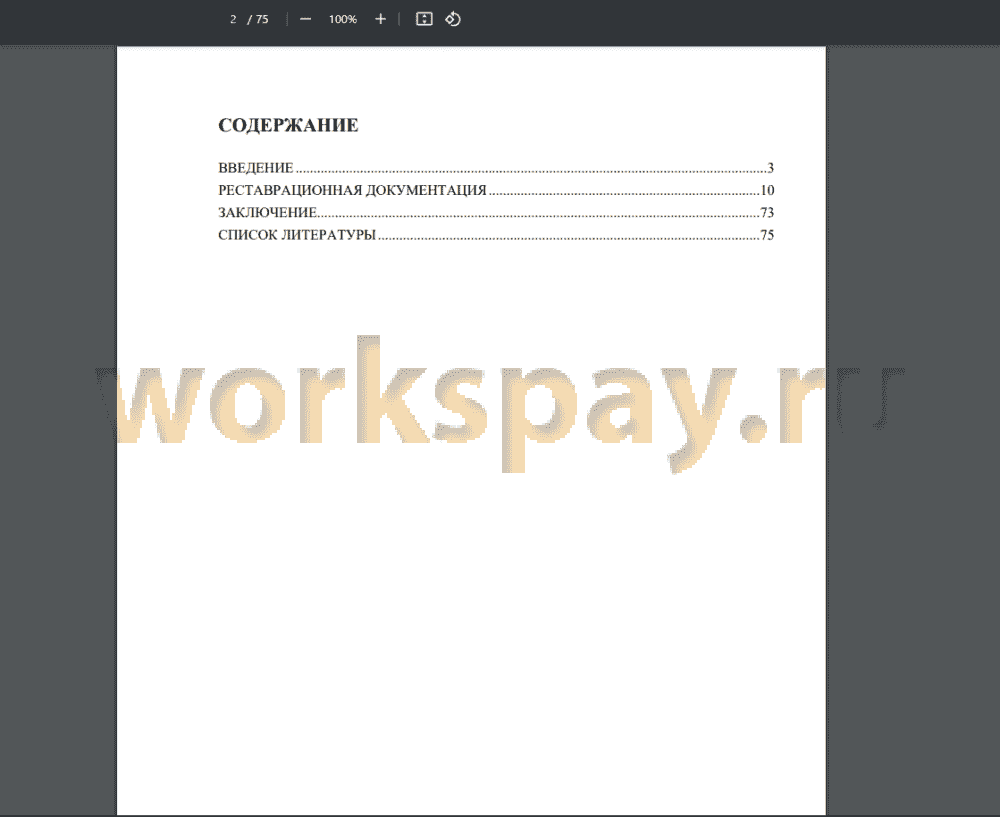The height and width of the screenshot is (817, 1000).
Task: Click the total page count 75
Action: tap(262, 20)
